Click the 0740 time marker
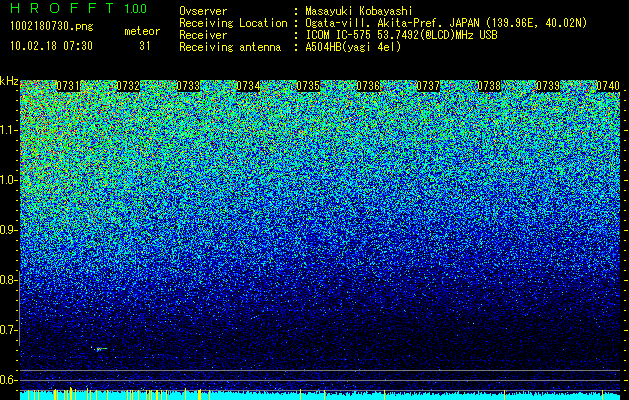 coord(608,86)
